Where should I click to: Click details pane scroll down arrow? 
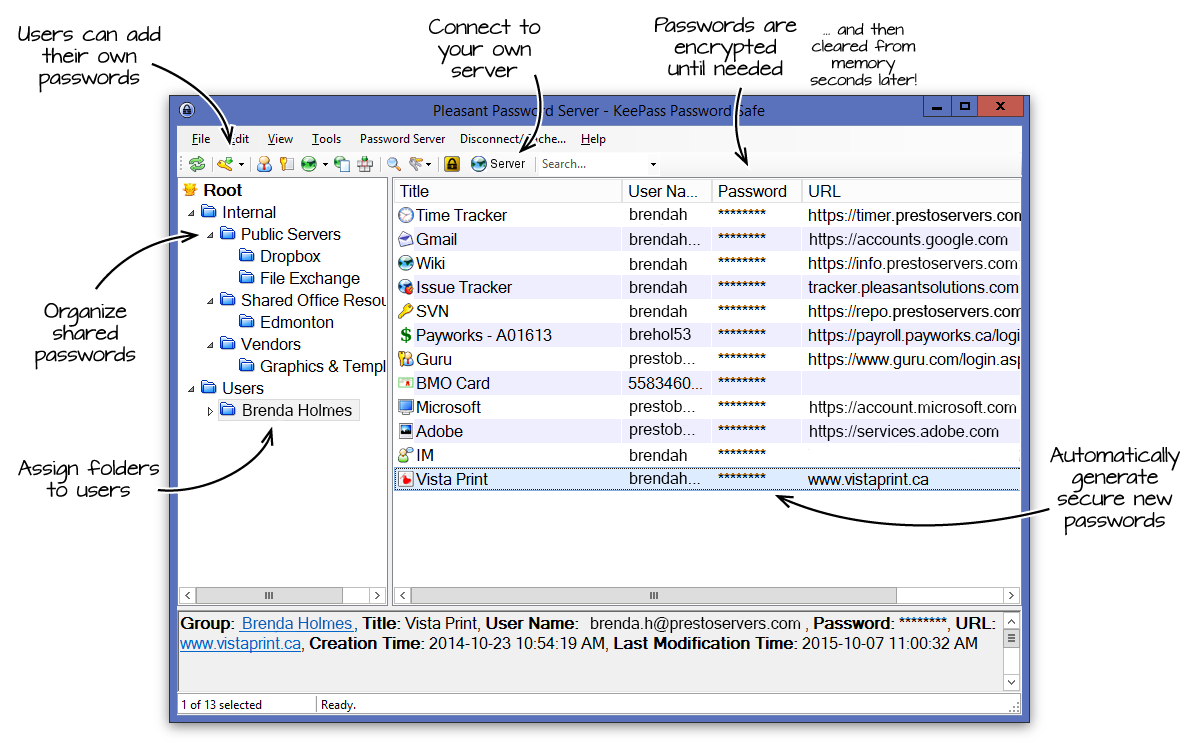(1011, 682)
